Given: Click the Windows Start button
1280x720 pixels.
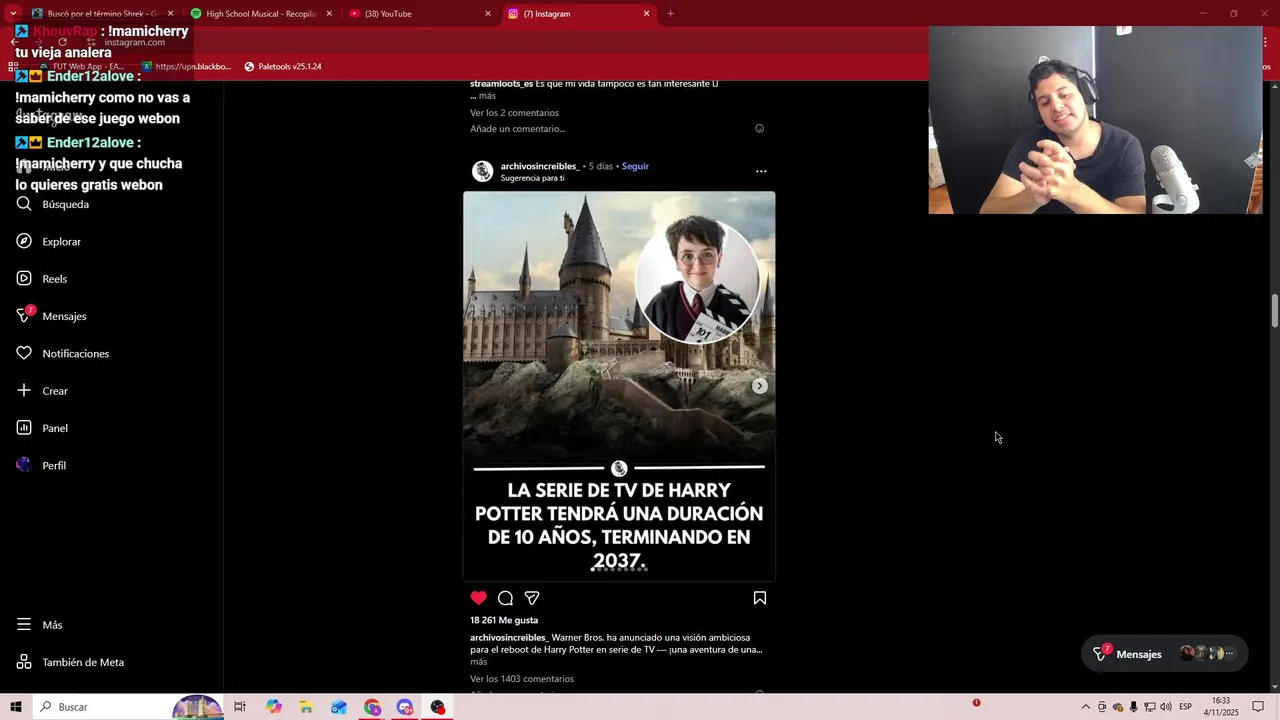Looking at the screenshot, I should point(16,707).
